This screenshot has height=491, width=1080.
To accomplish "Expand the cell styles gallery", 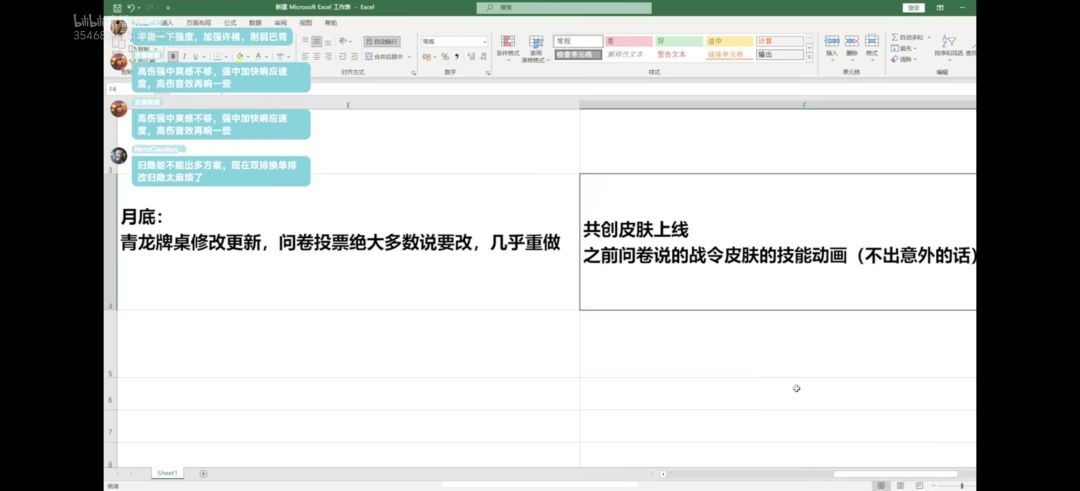I will pos(809,58).
